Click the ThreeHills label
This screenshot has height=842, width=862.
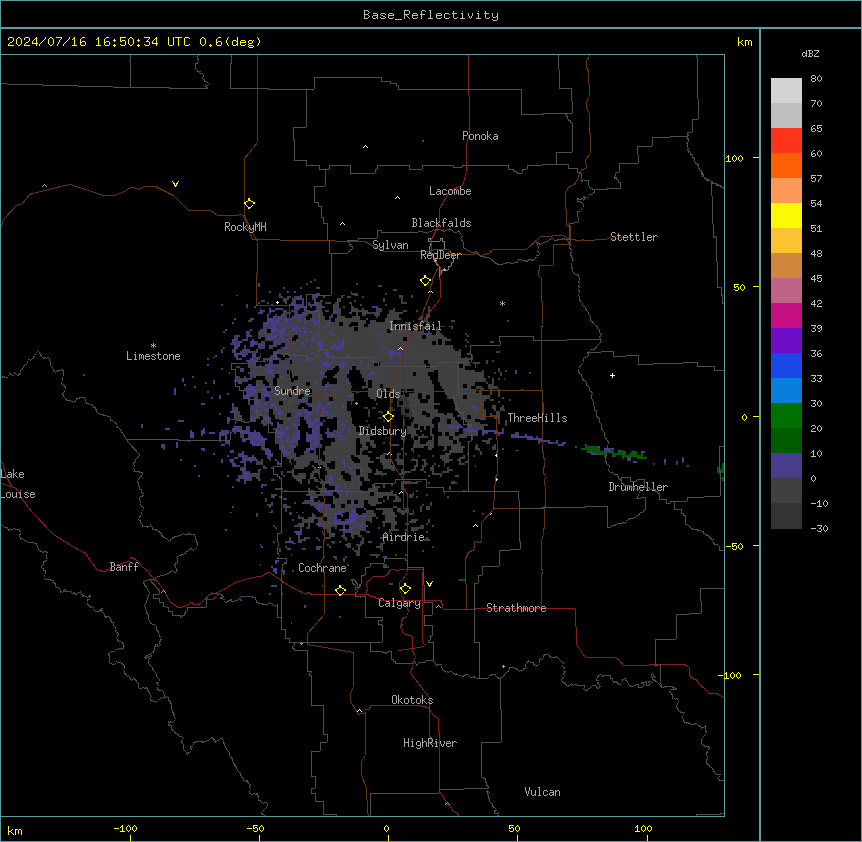[x=537, y=418]
